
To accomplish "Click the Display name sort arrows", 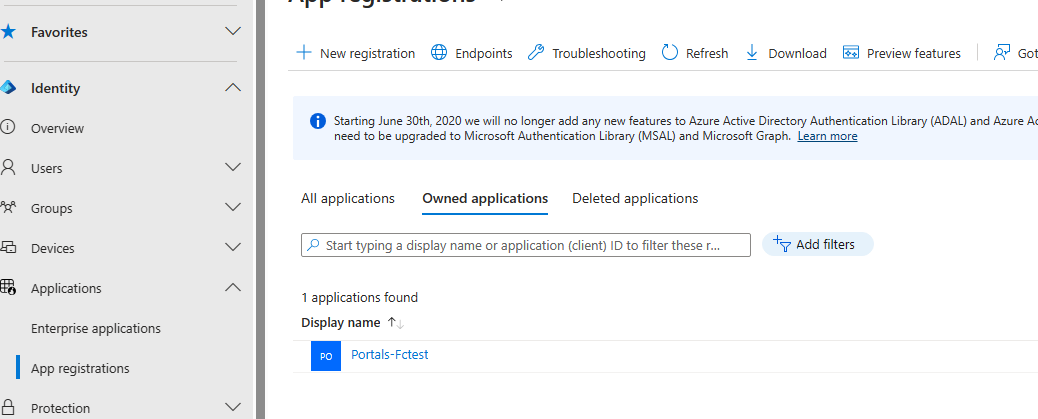I will 395,323.
